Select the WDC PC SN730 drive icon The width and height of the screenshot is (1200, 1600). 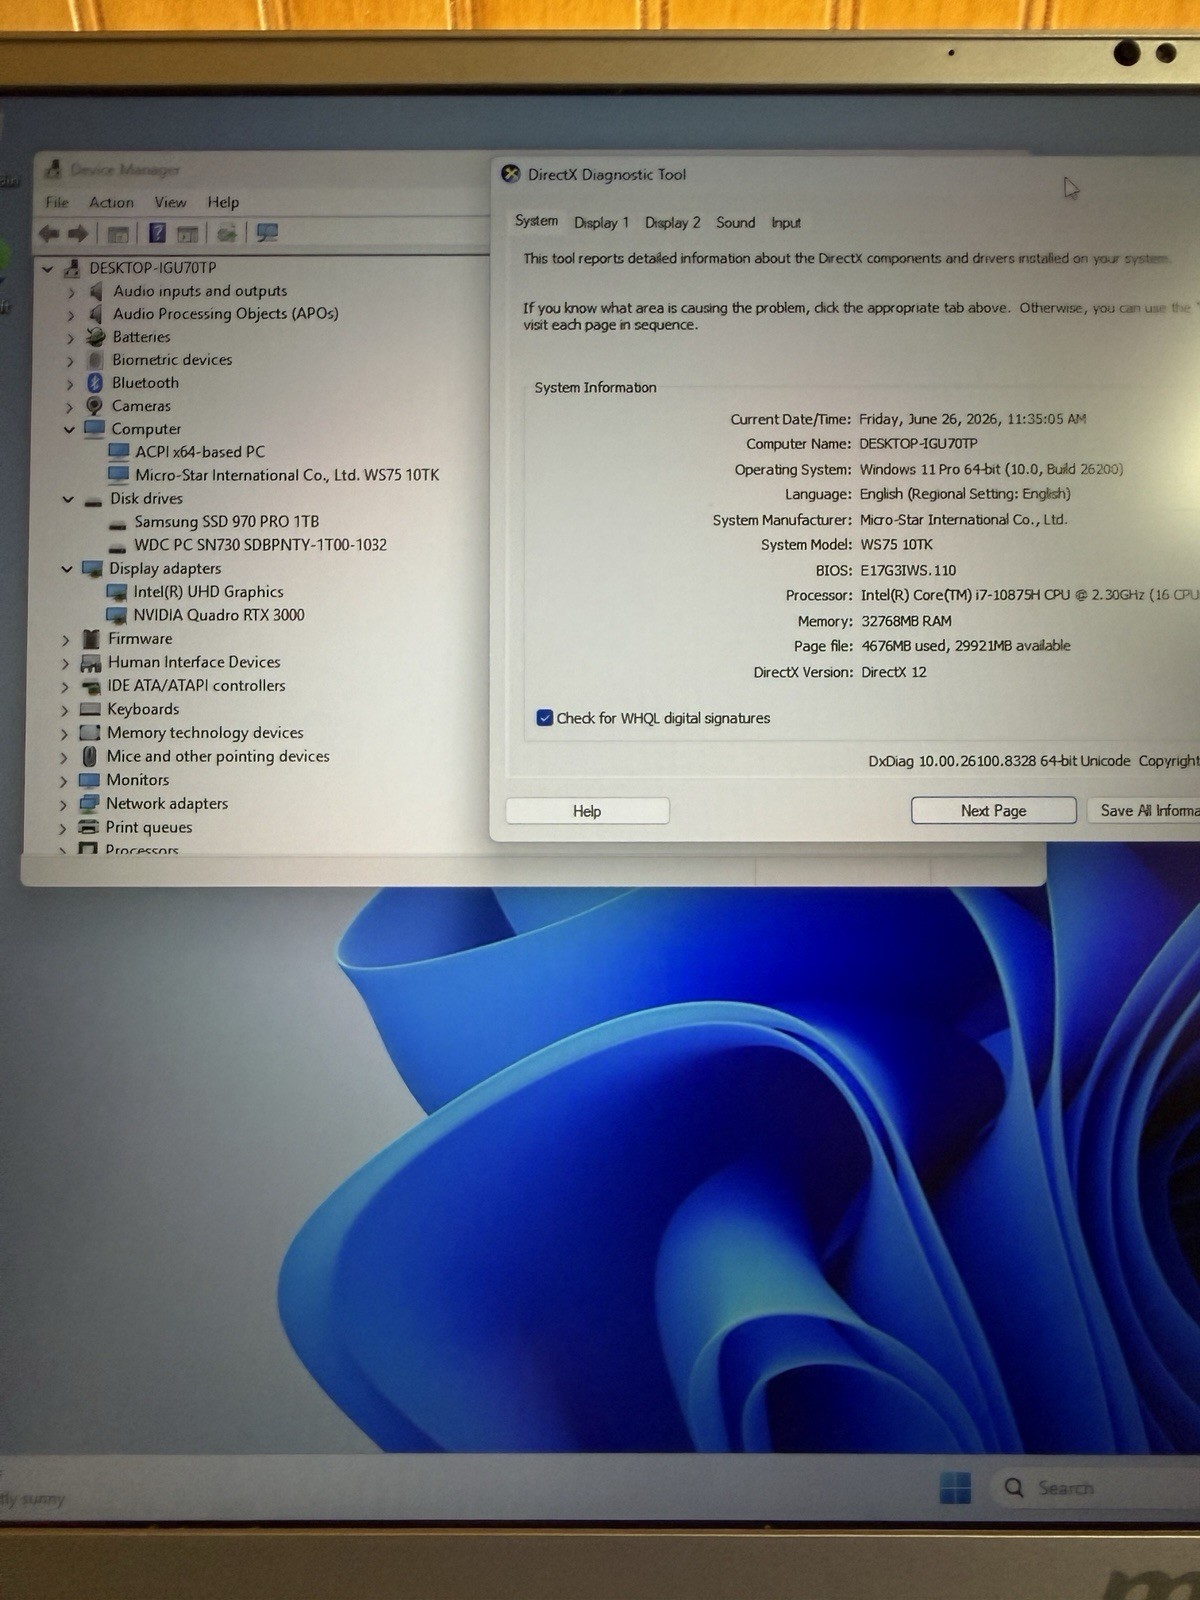(118, 546)
